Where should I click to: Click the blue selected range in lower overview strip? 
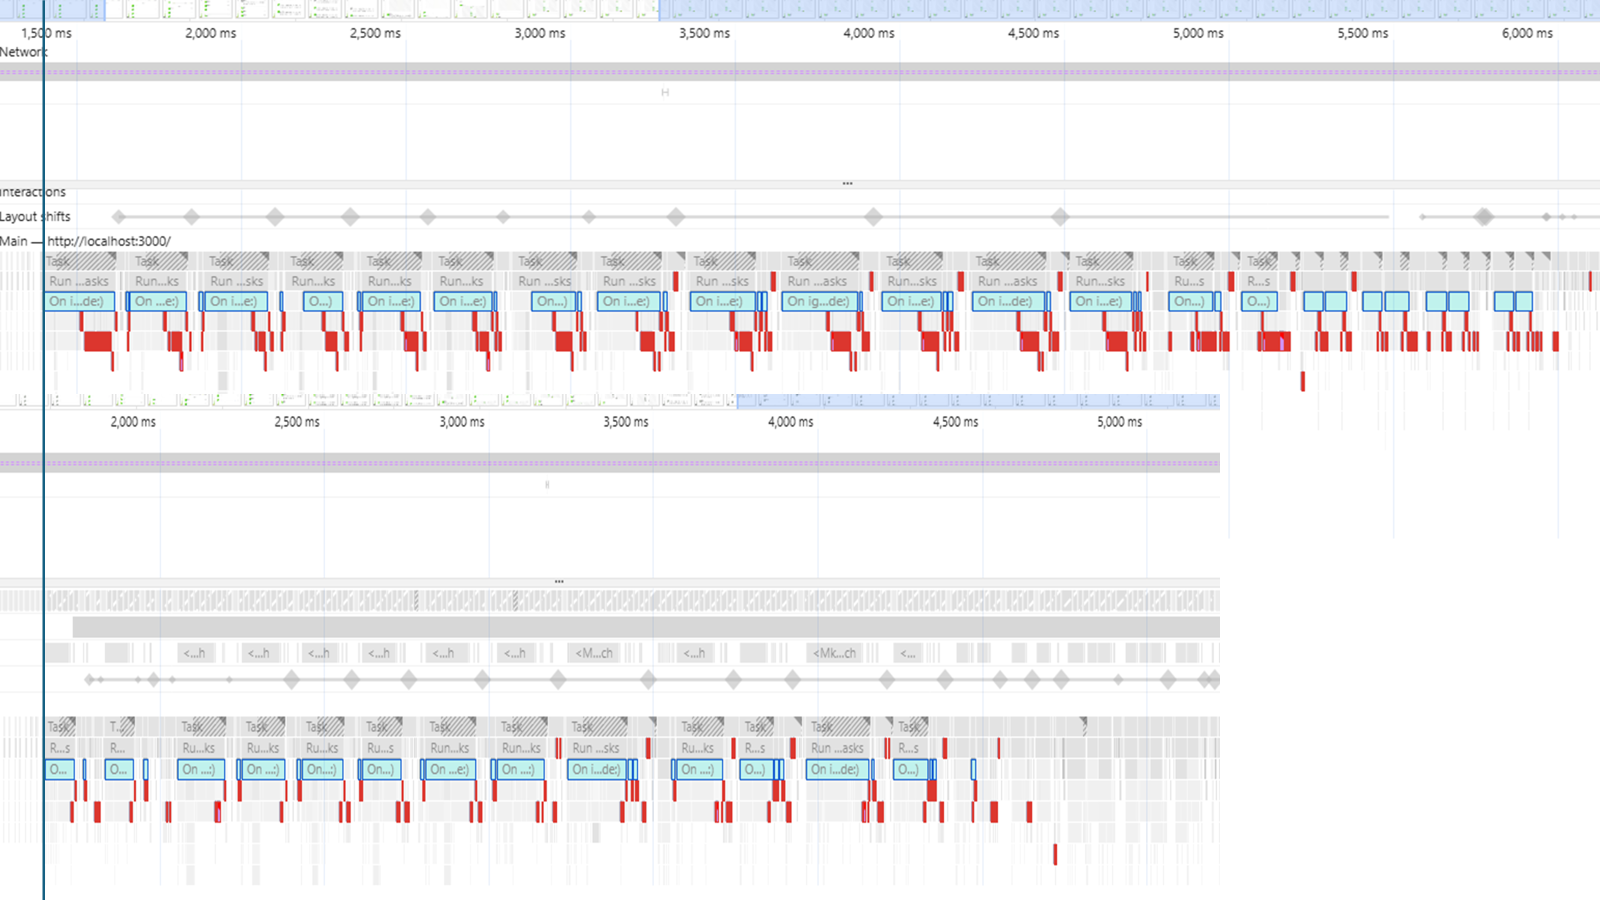coord(978,401)
